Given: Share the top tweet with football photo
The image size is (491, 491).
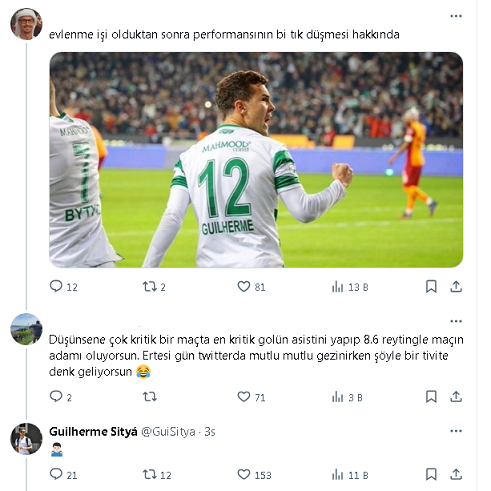Looking at the screenshot, I should point(456,287).
